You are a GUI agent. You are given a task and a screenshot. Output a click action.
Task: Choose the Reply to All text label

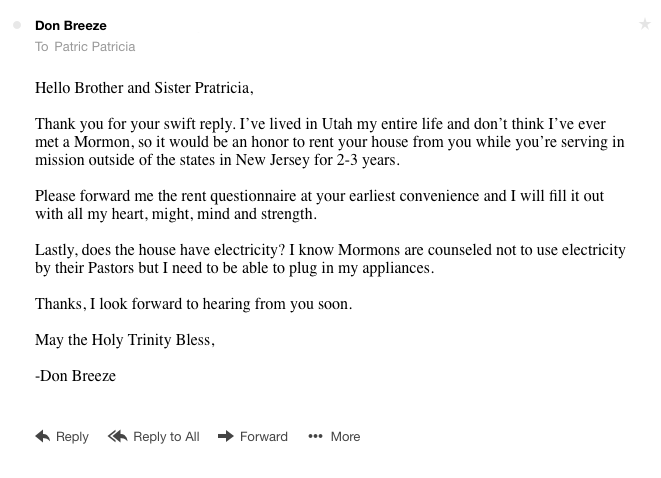166,436
